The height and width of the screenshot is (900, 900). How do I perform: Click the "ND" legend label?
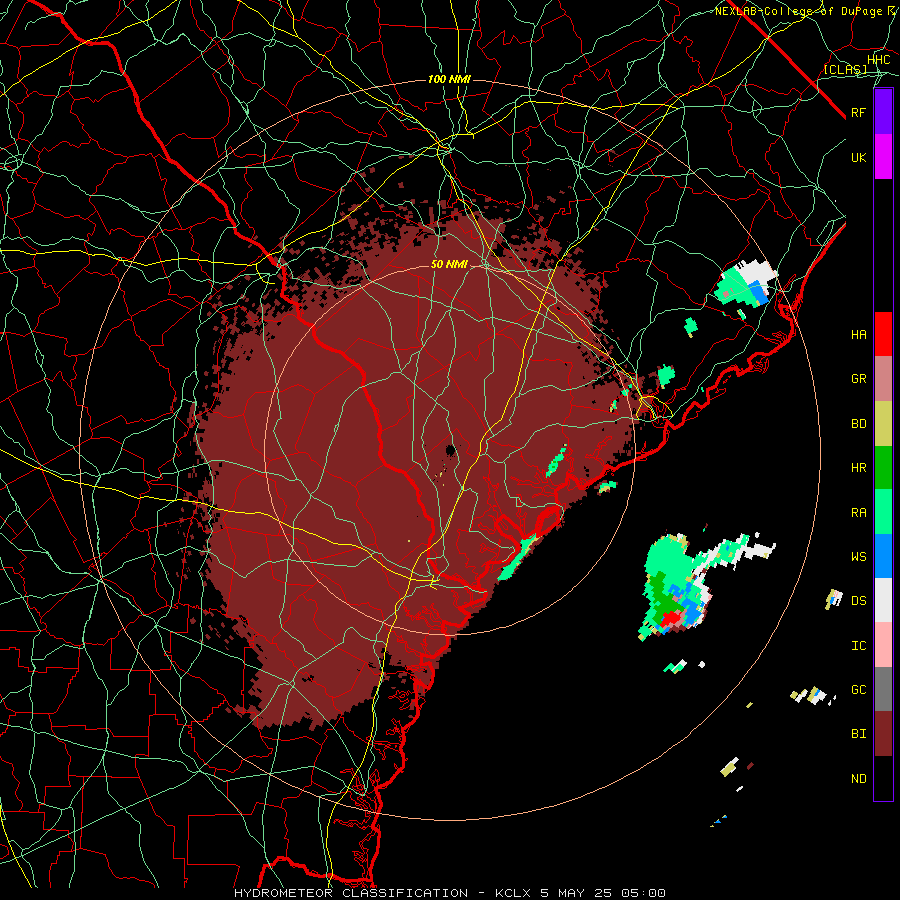858,779
